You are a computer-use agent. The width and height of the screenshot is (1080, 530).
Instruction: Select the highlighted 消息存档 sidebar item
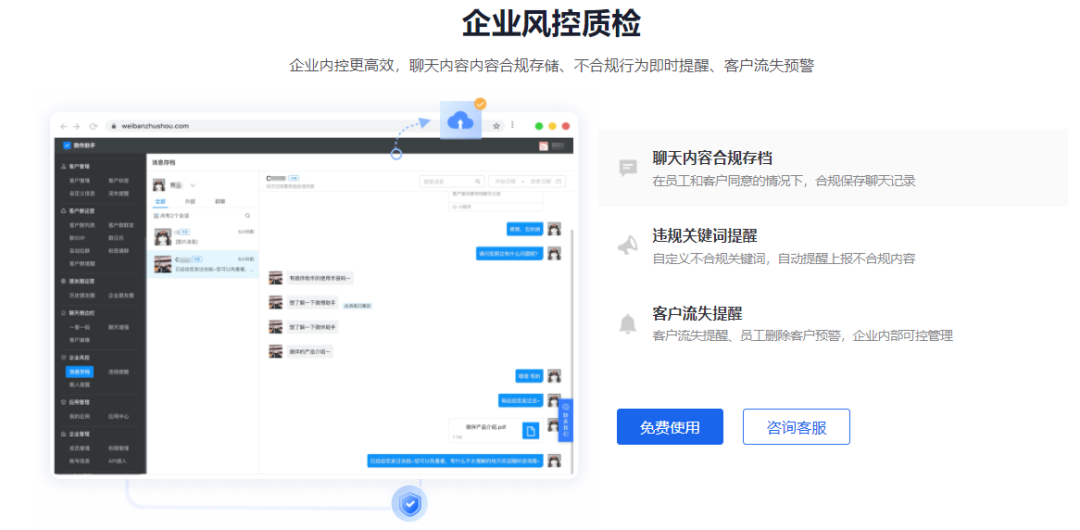tap(78, 371)
